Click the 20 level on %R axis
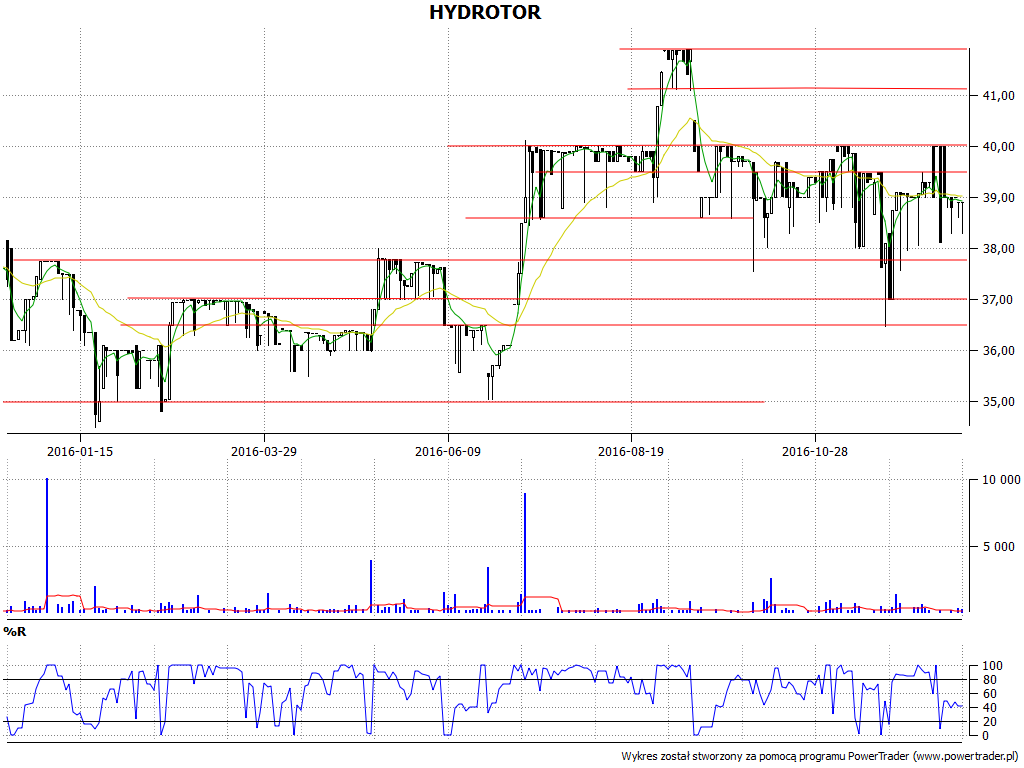The image size is (1024, 768). click(x=989, y=722)
